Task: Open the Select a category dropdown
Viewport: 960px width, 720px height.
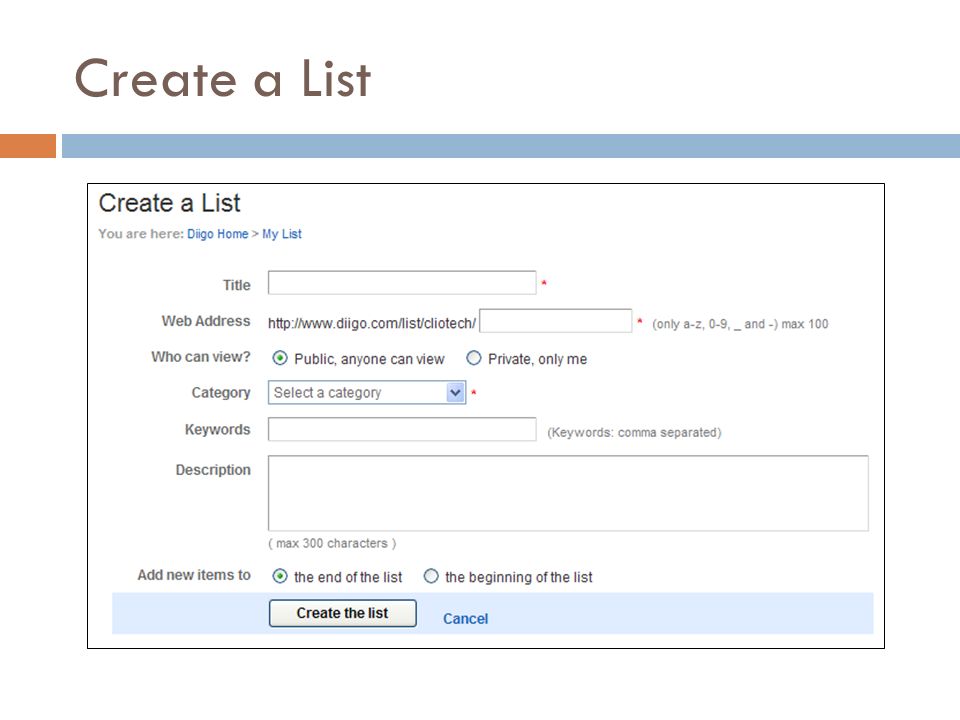Action: 367,392
